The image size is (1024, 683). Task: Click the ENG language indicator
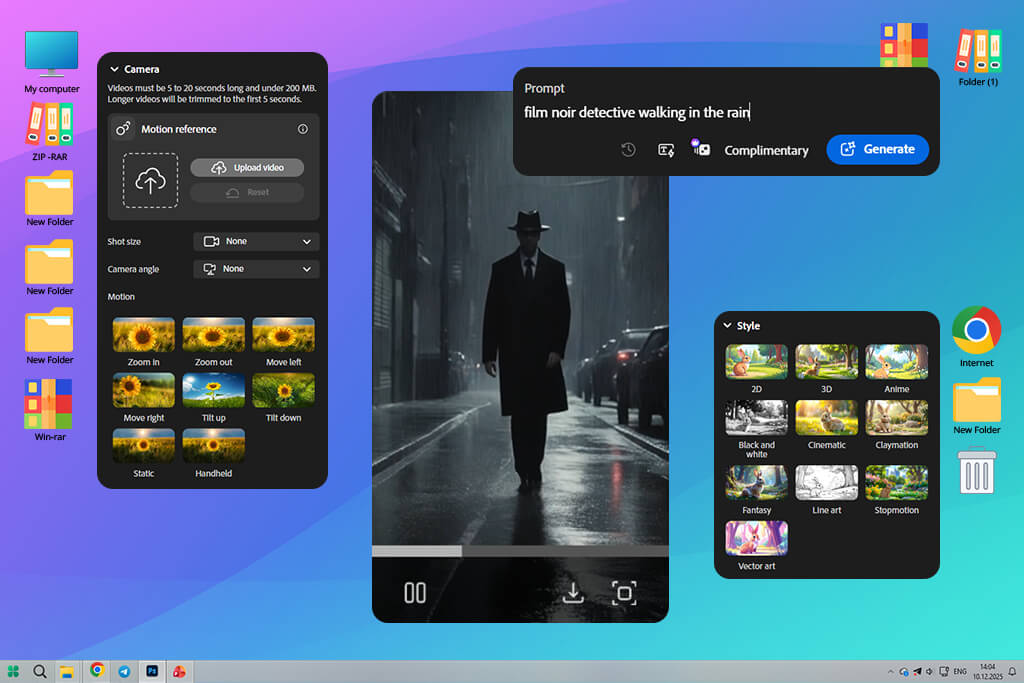(x=960, y=671)
